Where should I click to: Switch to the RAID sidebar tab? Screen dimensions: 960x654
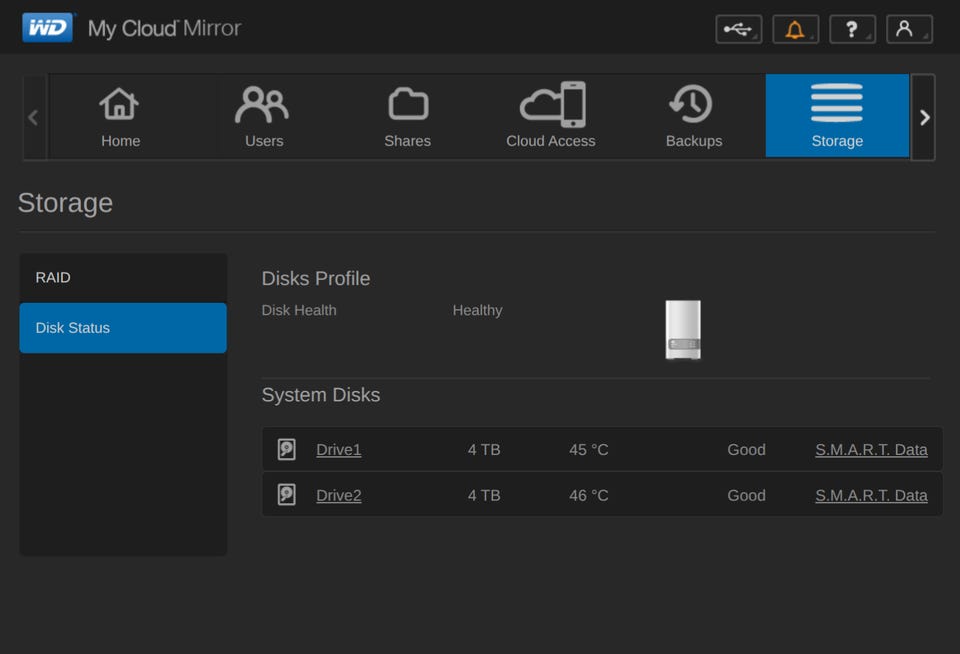(x=123, y=278)
